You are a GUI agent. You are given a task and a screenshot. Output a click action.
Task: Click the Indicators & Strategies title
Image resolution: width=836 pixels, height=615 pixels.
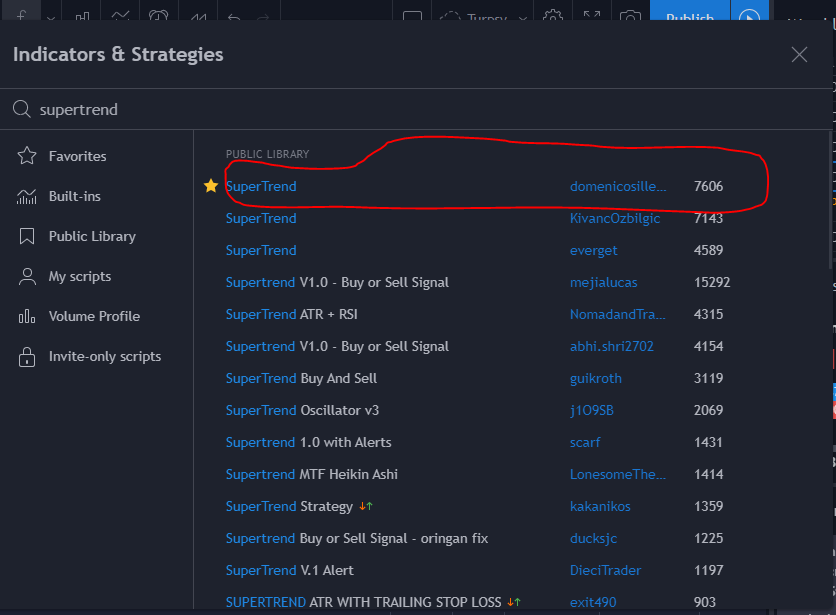(118, 54)
